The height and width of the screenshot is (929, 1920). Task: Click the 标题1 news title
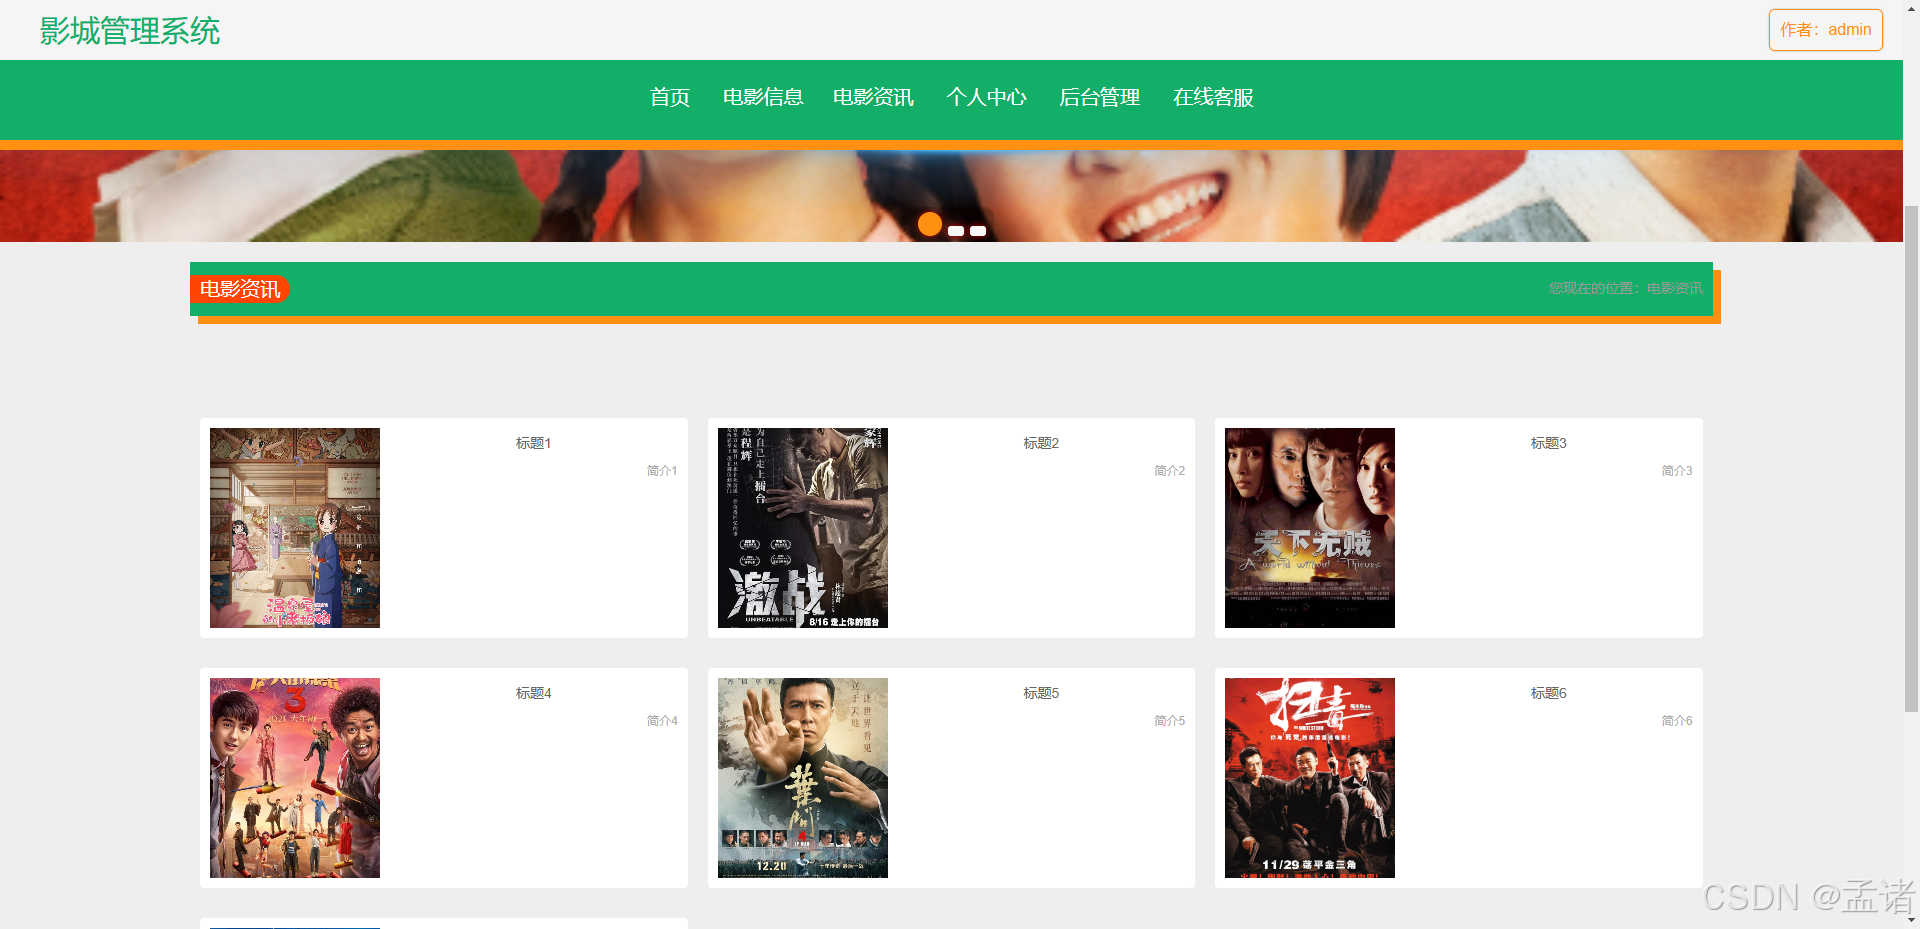(x=533, y=443)
